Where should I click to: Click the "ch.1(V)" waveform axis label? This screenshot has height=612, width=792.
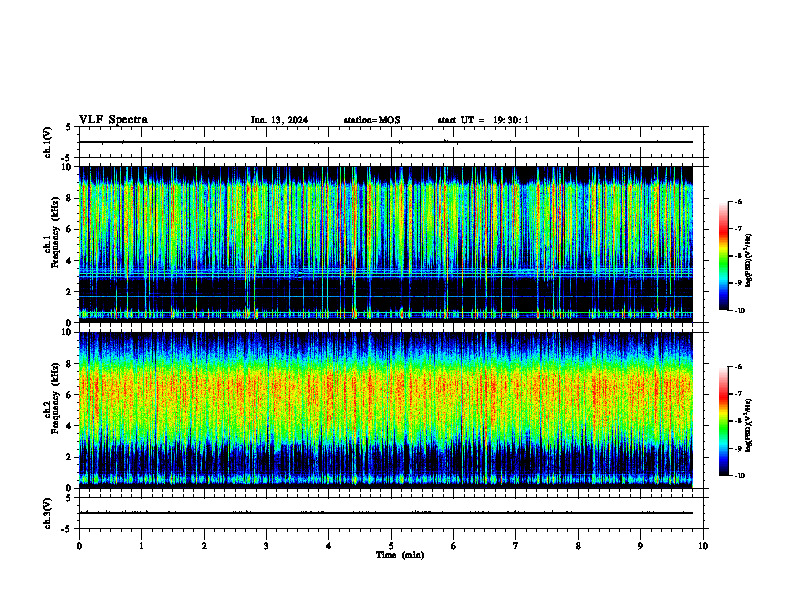pos(48,142)
